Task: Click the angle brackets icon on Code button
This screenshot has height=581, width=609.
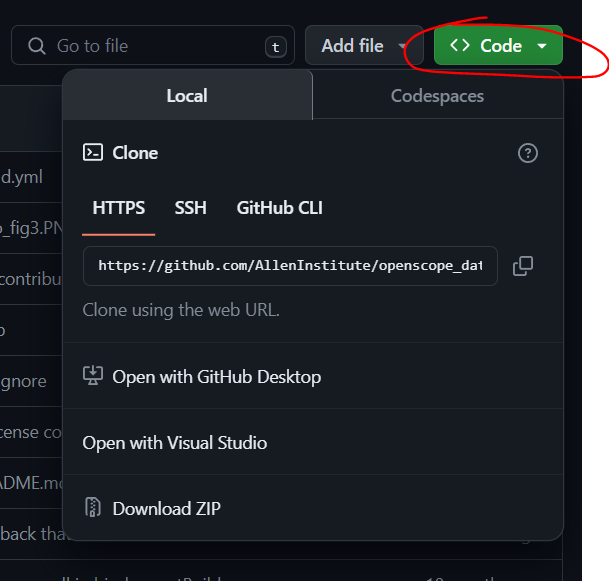Action: pos(460,45)
